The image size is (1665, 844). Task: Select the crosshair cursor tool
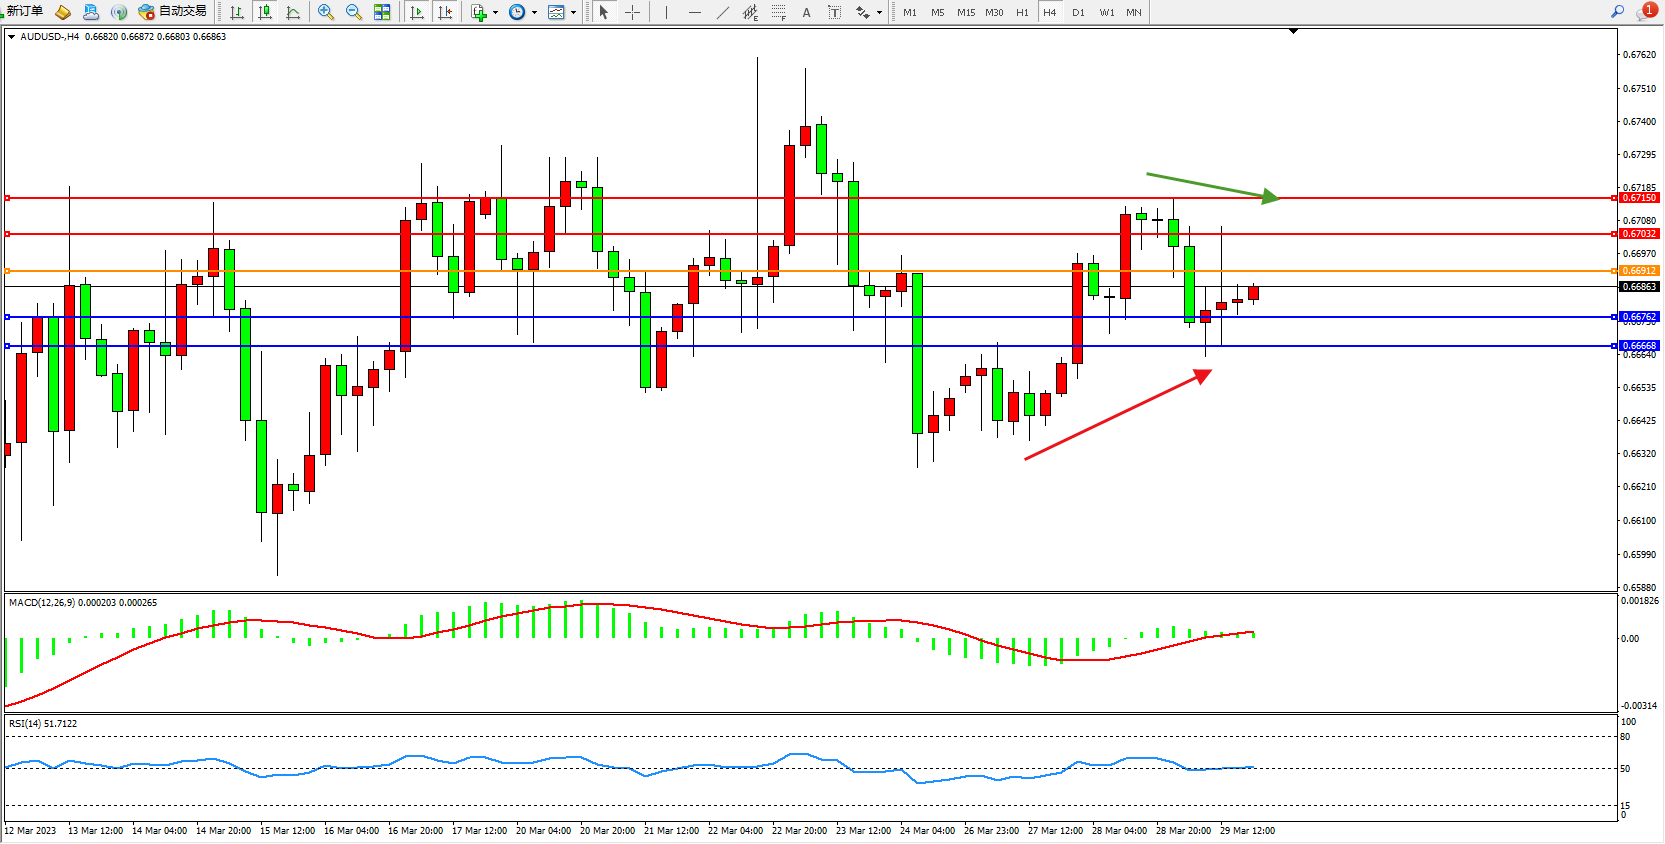click(632, 12)
